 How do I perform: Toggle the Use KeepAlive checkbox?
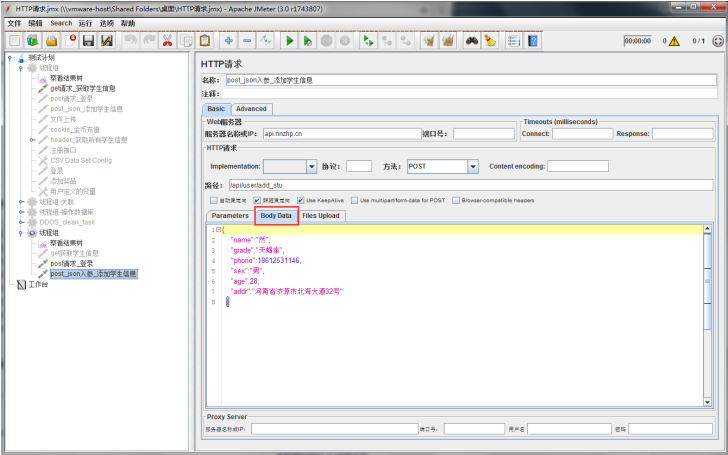pos(300,200)
